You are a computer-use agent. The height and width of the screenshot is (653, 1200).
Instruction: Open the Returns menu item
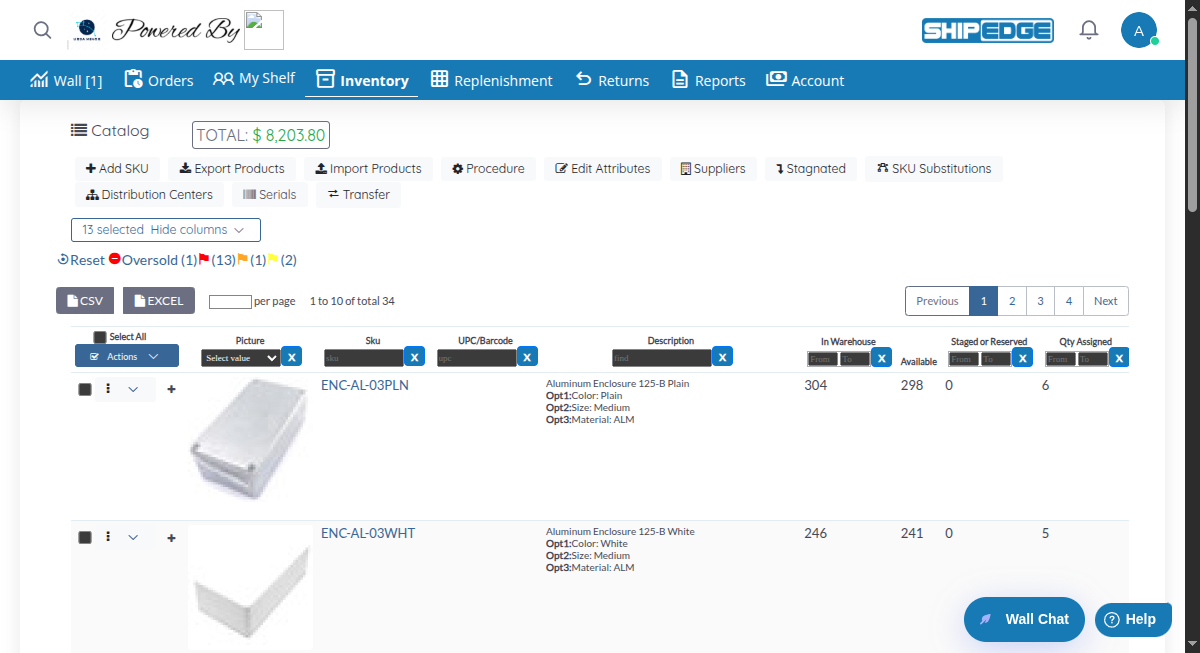pos(612,80)
